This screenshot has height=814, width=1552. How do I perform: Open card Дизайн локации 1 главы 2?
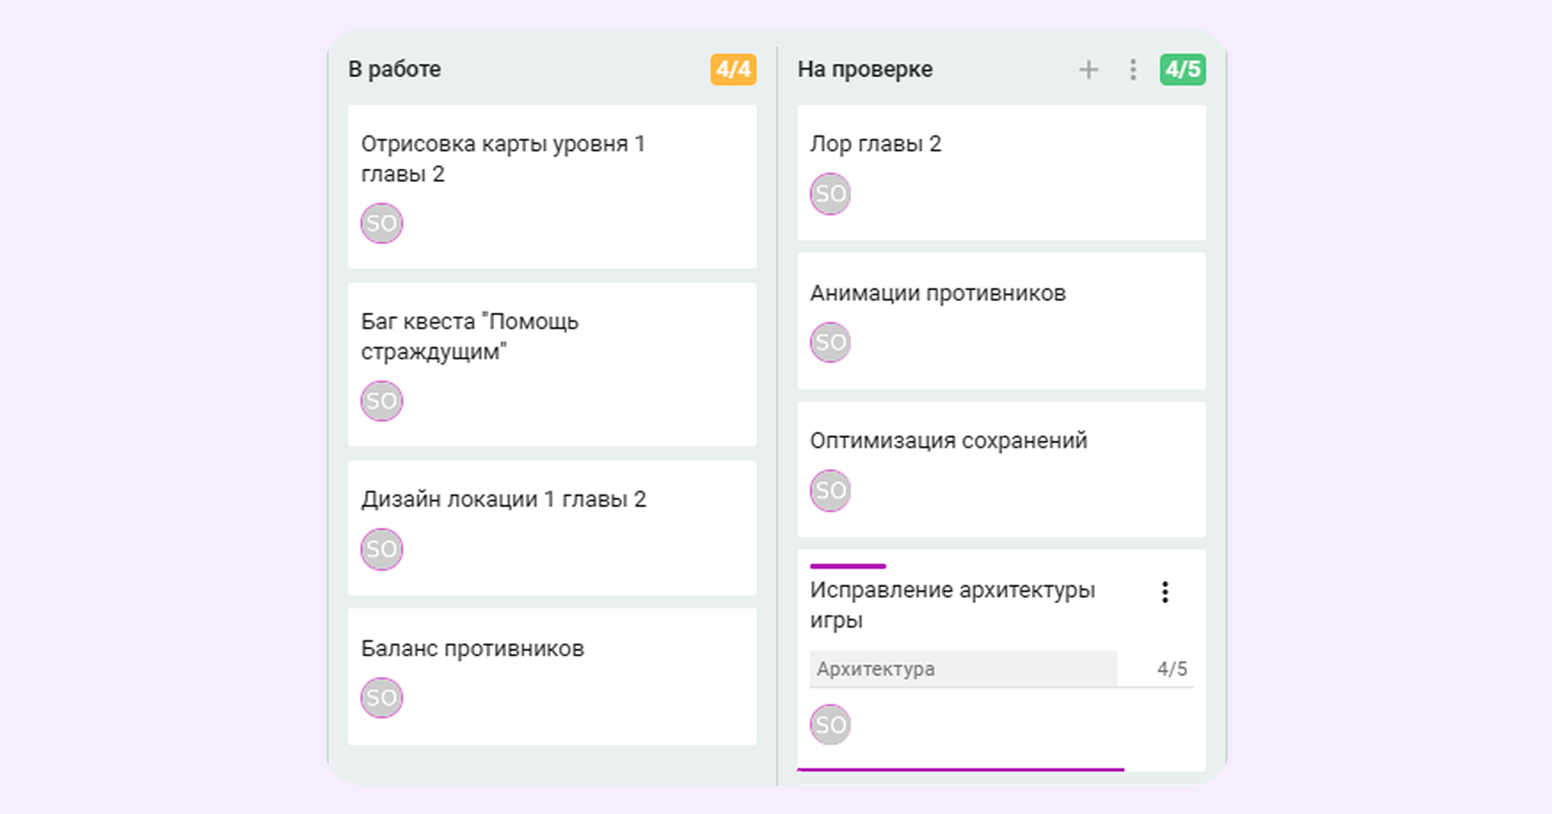[552, 528]
